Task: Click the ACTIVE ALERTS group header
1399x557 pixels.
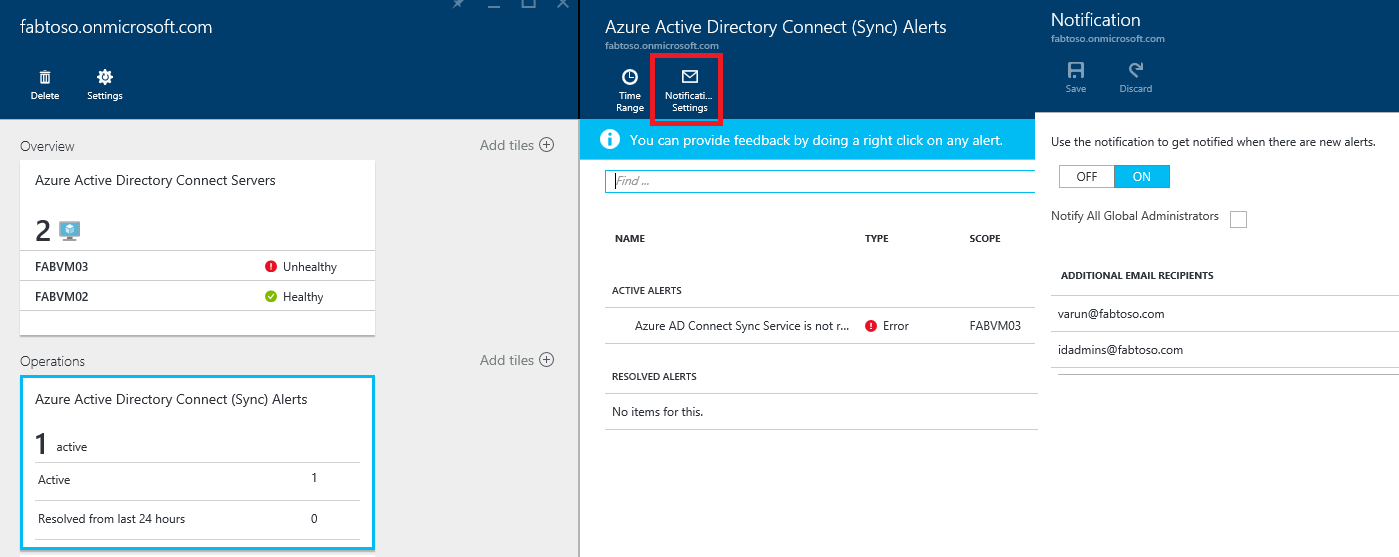Action: click(x=646, y=291)
